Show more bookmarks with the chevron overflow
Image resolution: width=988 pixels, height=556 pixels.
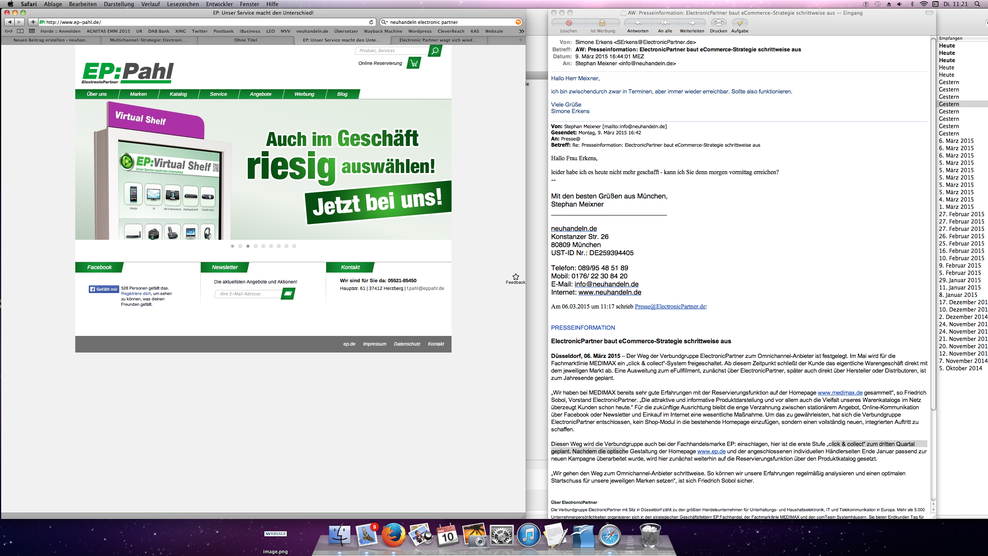coord(521,31)
